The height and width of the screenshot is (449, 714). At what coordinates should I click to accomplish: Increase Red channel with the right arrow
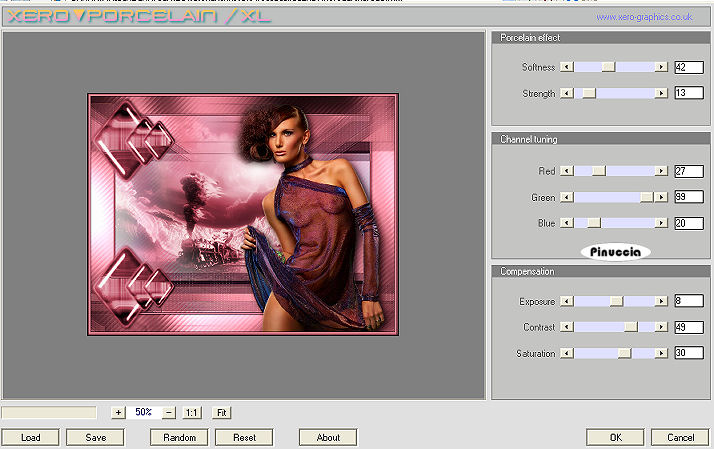click(661, 171)
